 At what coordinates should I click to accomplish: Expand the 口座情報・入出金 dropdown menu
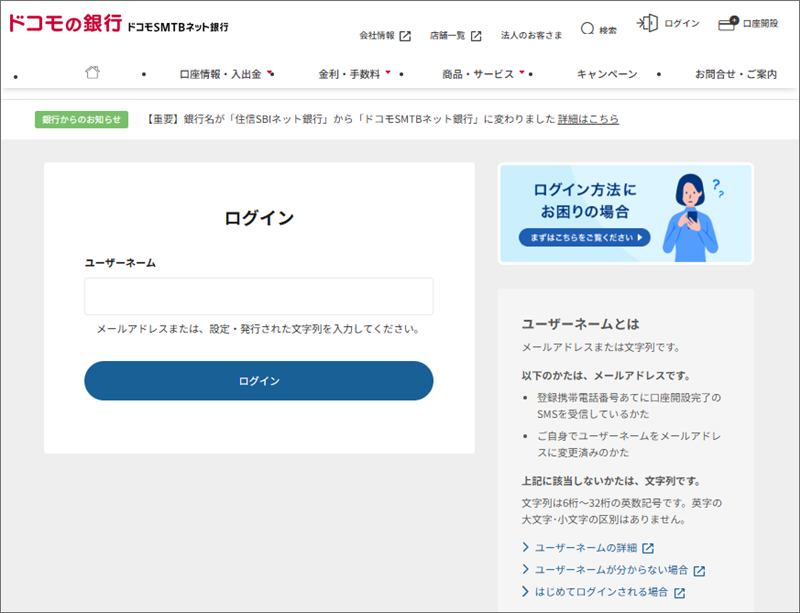pyautogui.click(x=226, y=75)
